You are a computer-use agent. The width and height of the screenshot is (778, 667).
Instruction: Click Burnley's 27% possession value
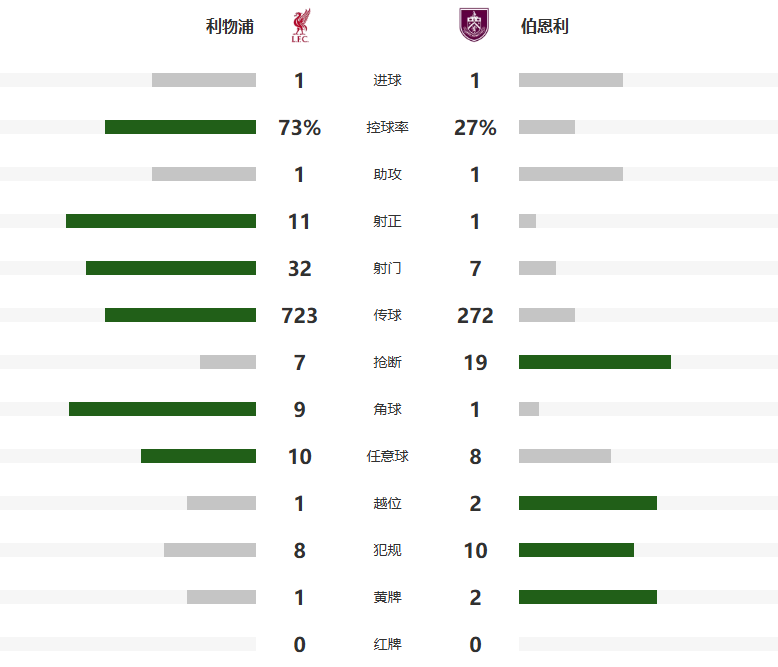pyautogui.click(x=475, y=128)
